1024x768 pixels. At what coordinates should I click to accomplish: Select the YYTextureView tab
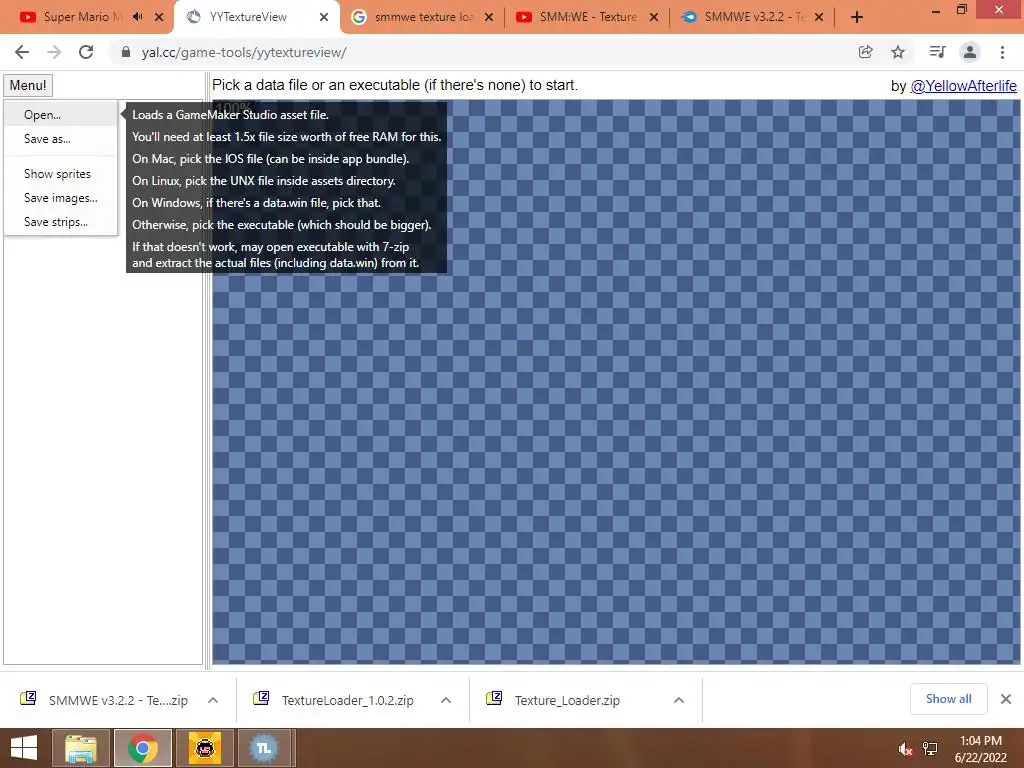coord(248,17)
